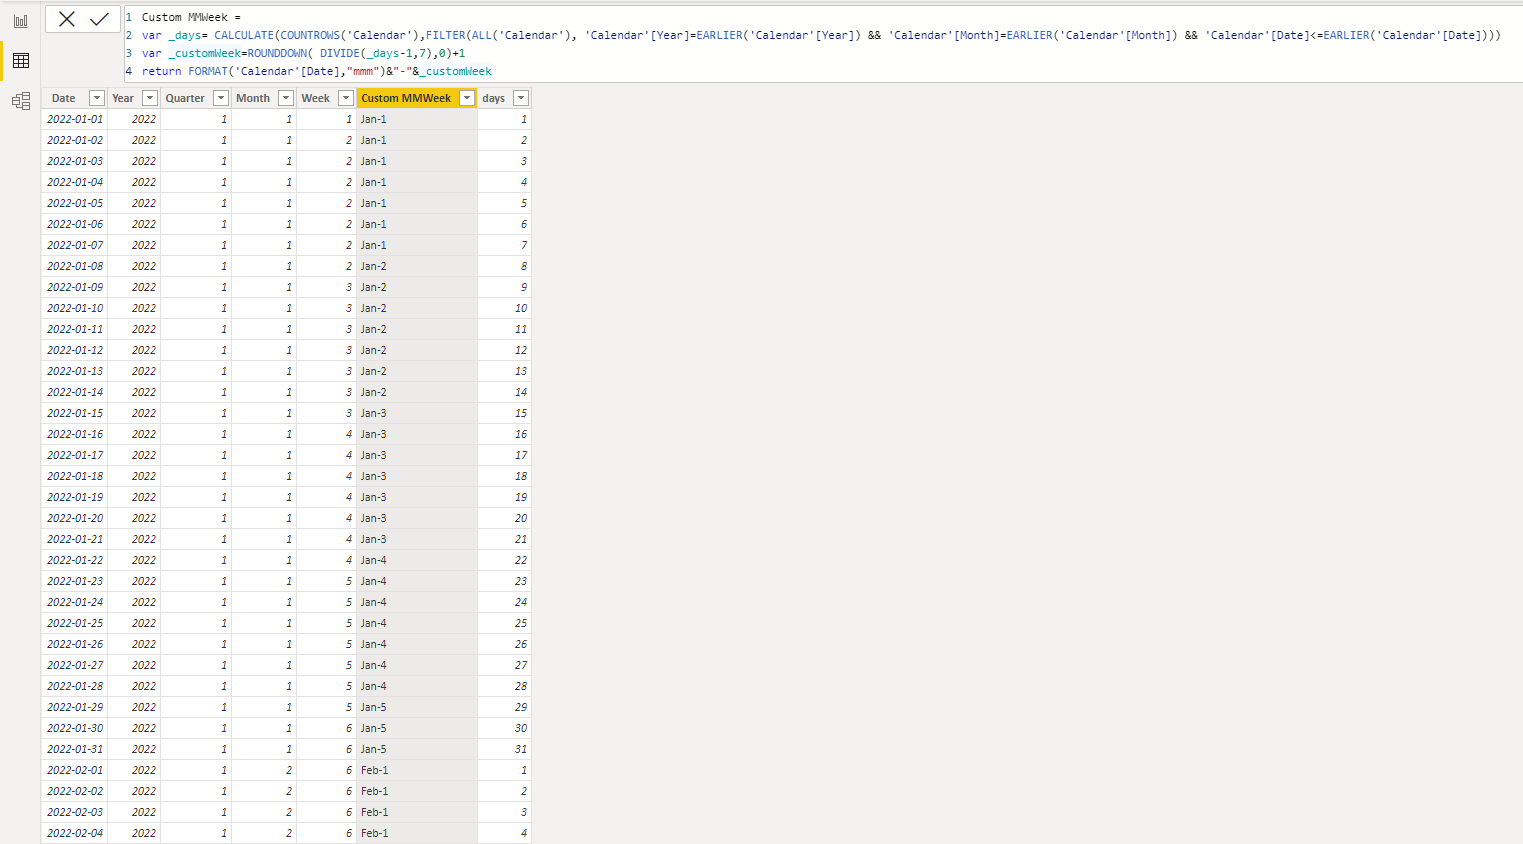Screen dimensions: 1523x844
Task: Click the Year cell in the 2022-01-05 row
Action: [x=134, y=203]
